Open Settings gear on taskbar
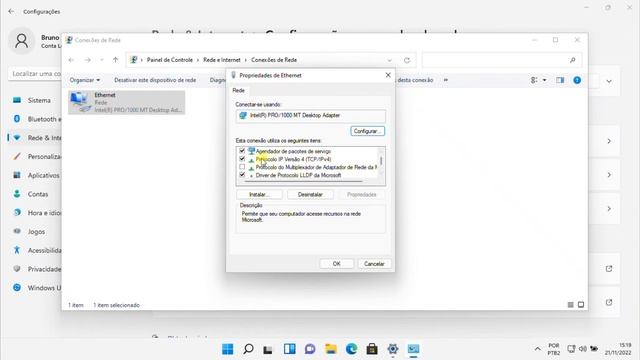The width and height of the screenshot is (640, 360). coord(393,349)
